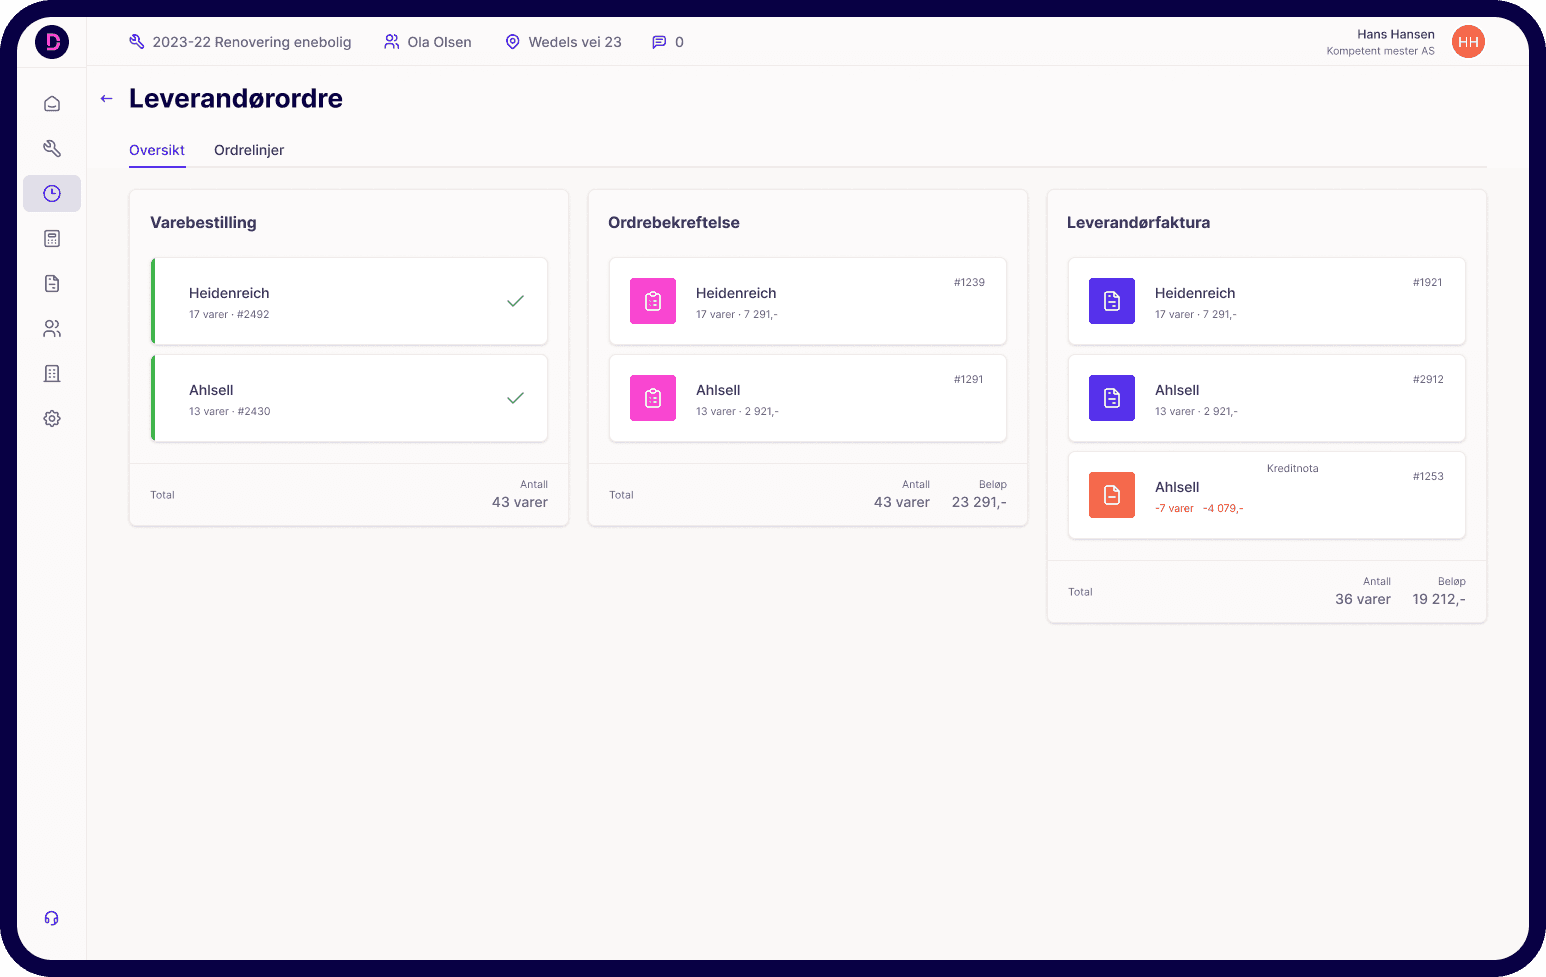Click the Ahlsell supplier name in the Kreditnota card
The height and width of the screenshot is (977, 1546).
pos(1177,487)
